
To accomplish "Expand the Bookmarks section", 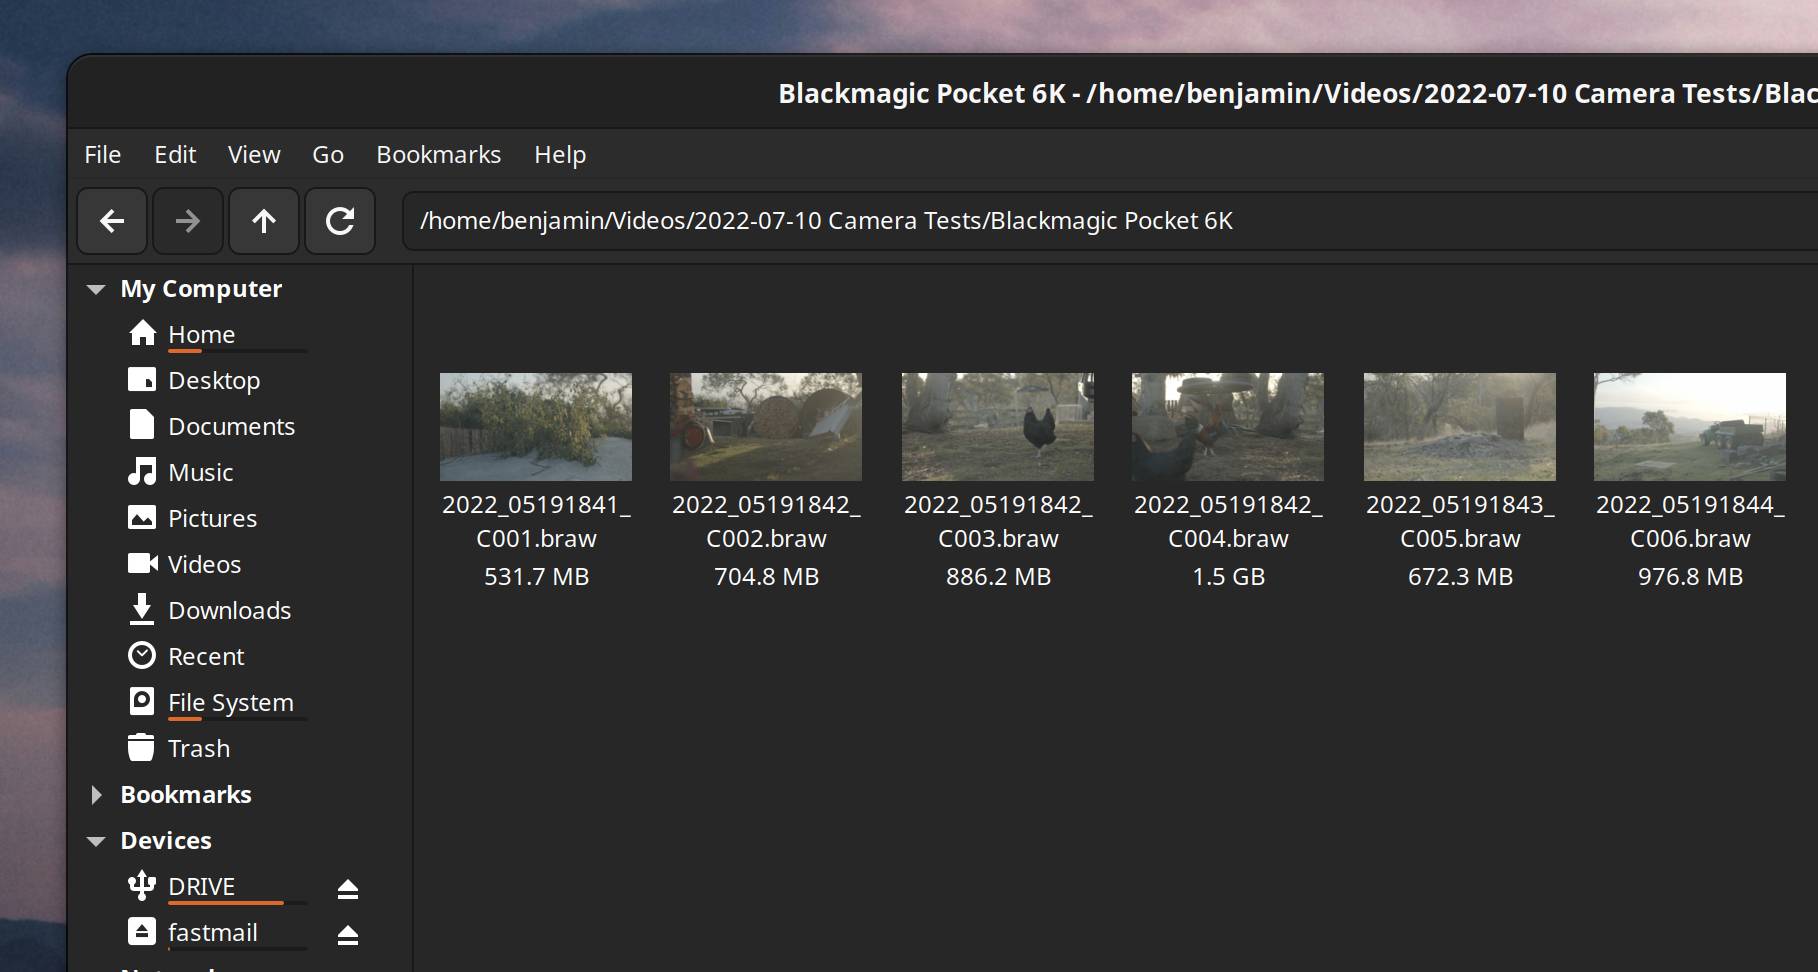I will (96, 795).
